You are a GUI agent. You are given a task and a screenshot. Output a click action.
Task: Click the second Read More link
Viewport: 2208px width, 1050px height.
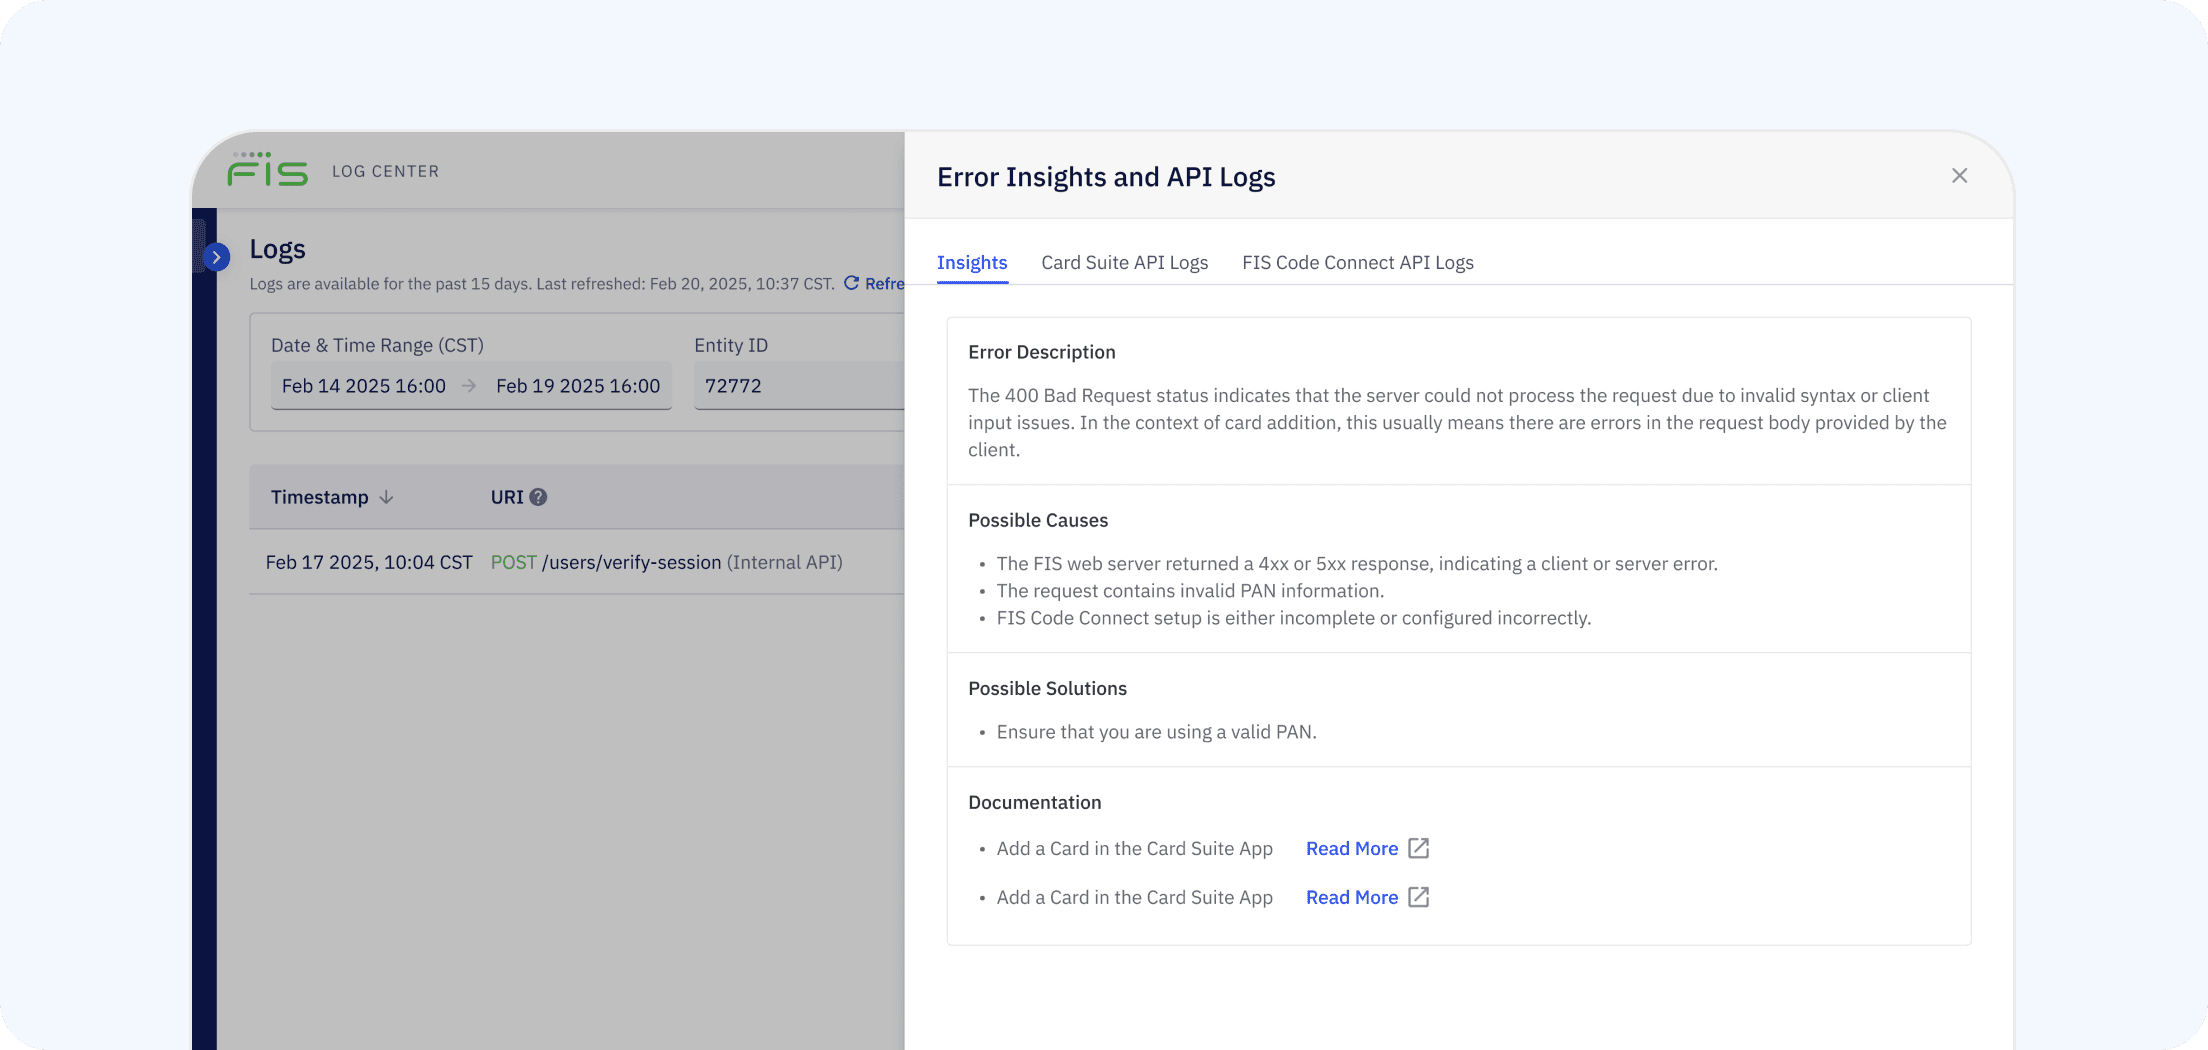coord(1351,897)
